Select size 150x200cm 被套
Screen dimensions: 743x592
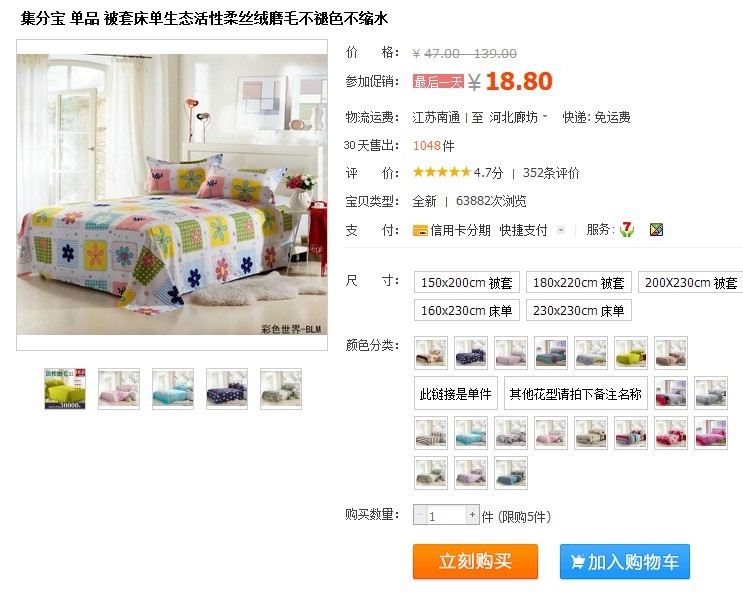tap(467, 282)
